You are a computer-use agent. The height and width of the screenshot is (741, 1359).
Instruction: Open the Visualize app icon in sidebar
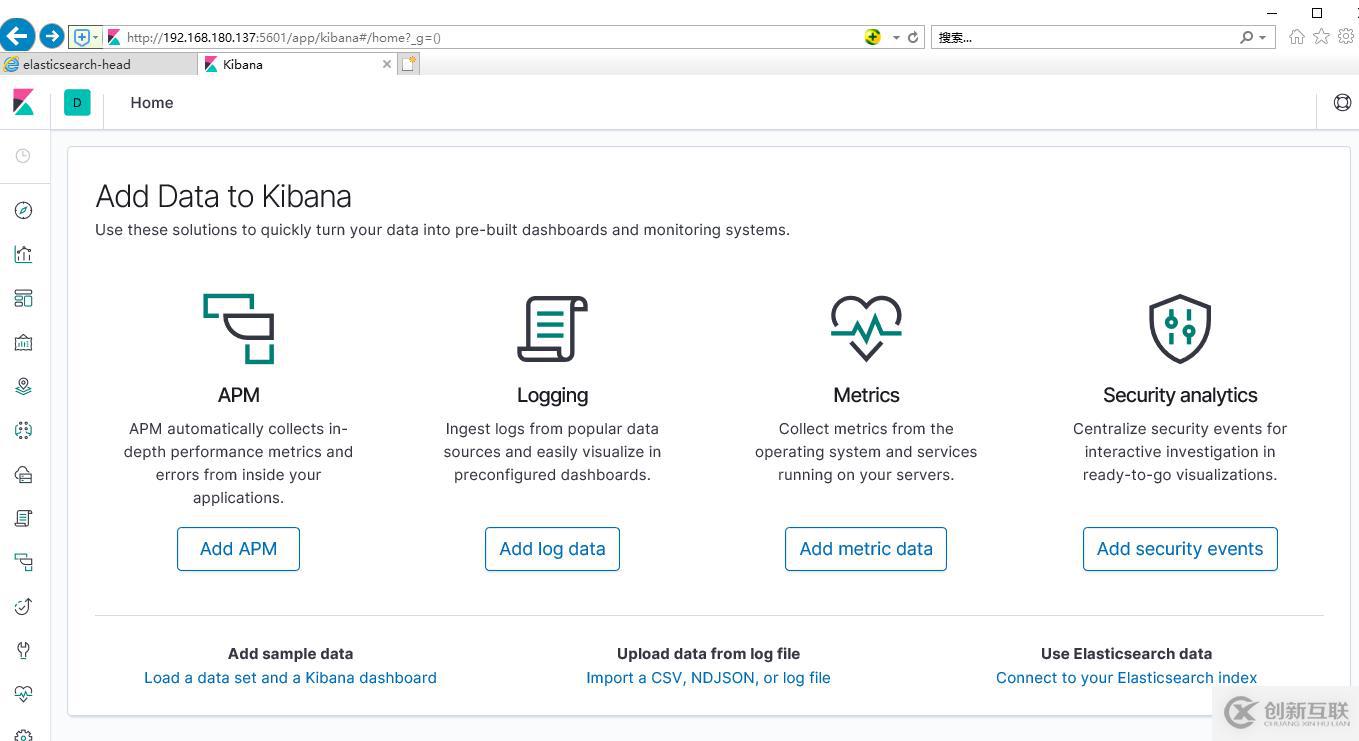pos(23,254)
